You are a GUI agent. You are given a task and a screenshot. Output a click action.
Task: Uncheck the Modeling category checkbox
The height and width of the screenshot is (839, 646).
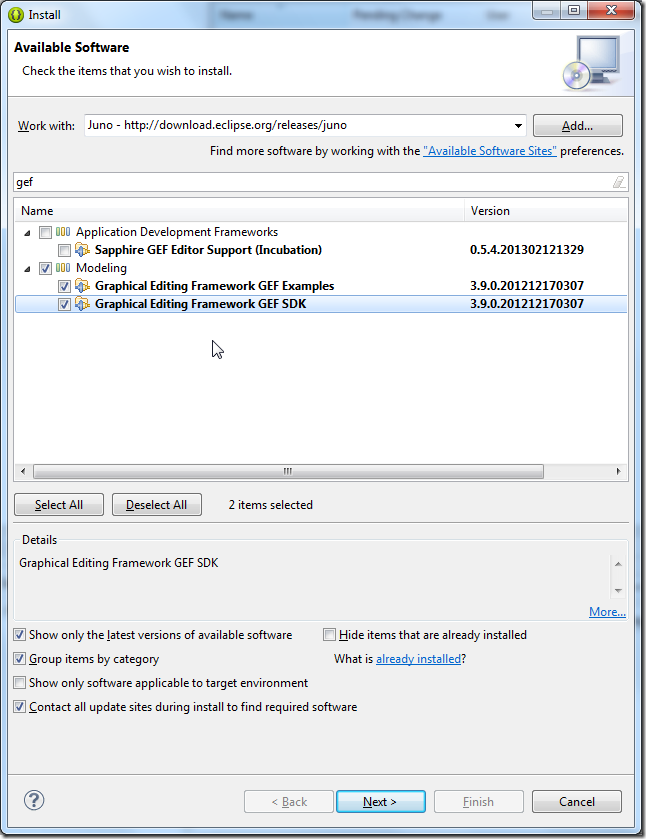point(45,268)
